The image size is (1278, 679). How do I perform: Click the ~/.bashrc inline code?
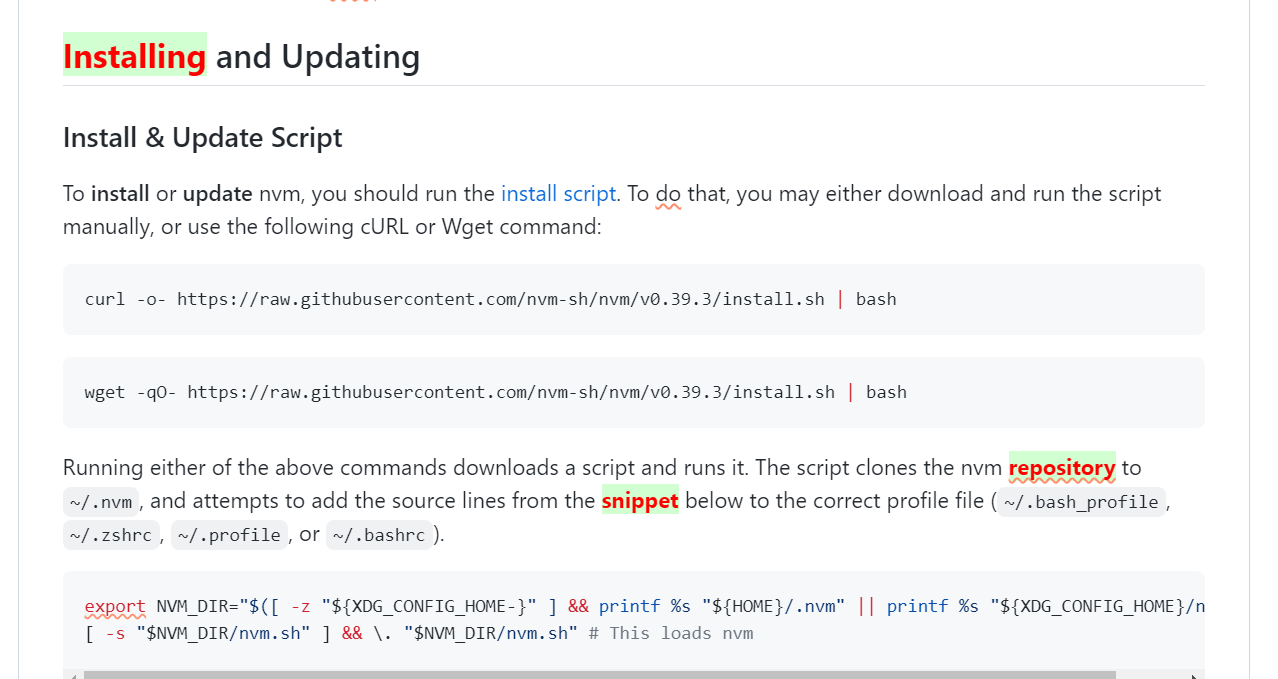[x=379, y=536]
